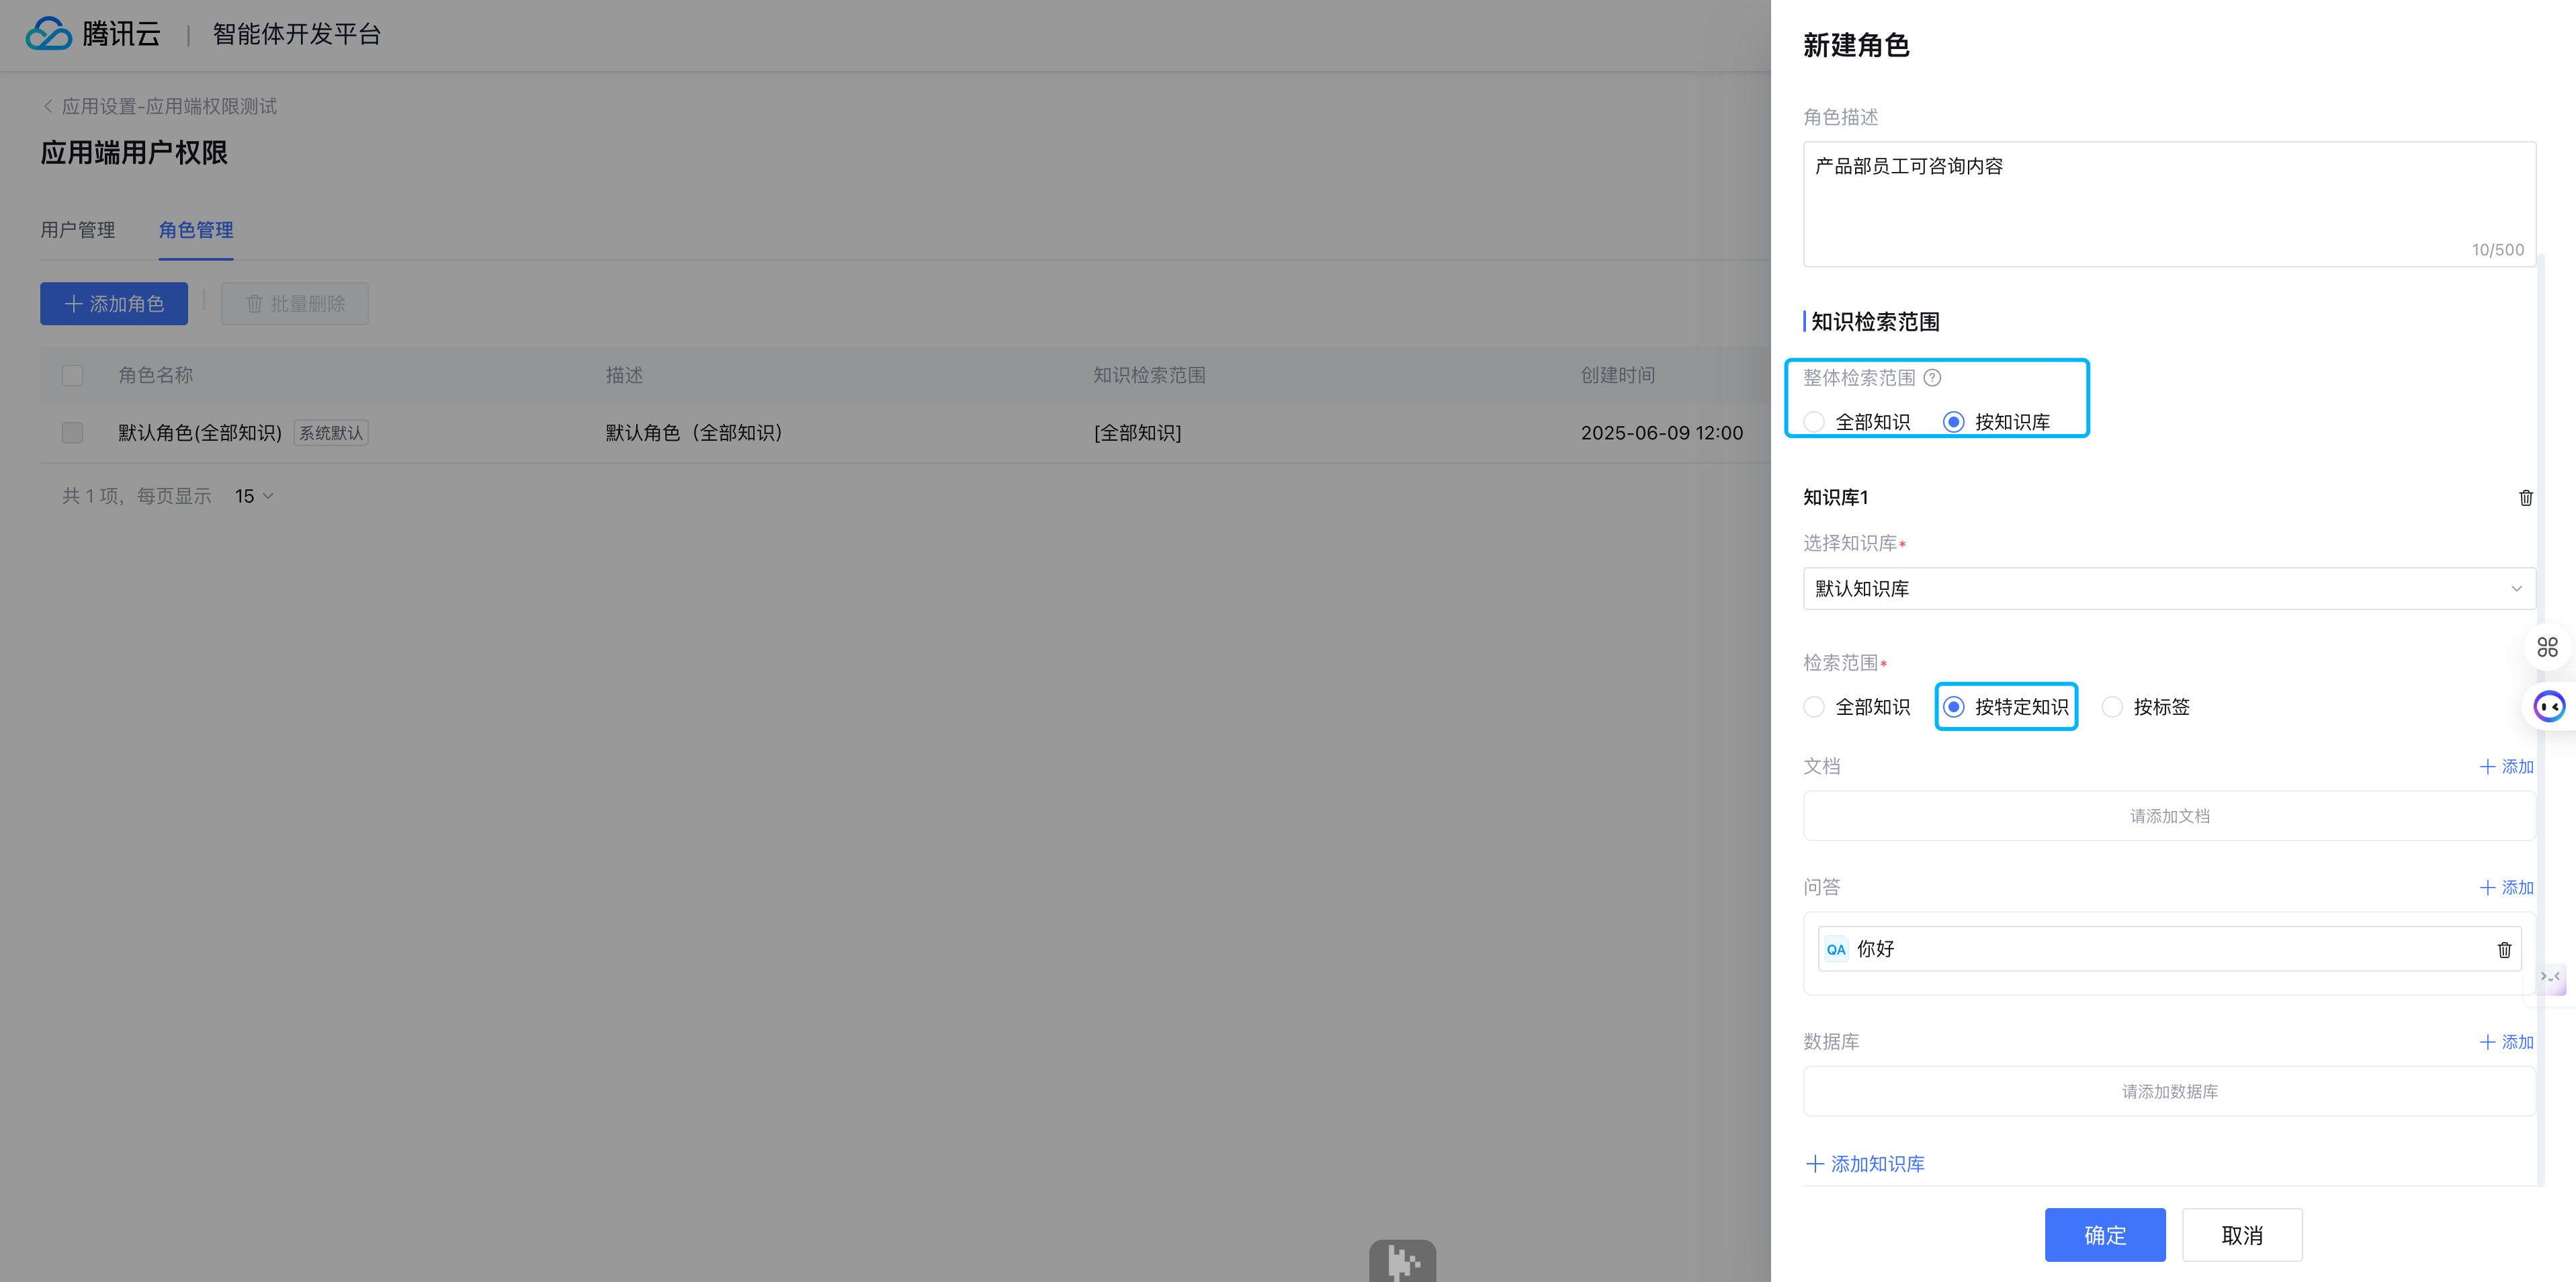Click inside the 角色描述 text area
Image resolution: width=2576 pixels, height=1282 pixels.
coord(2168,204)
